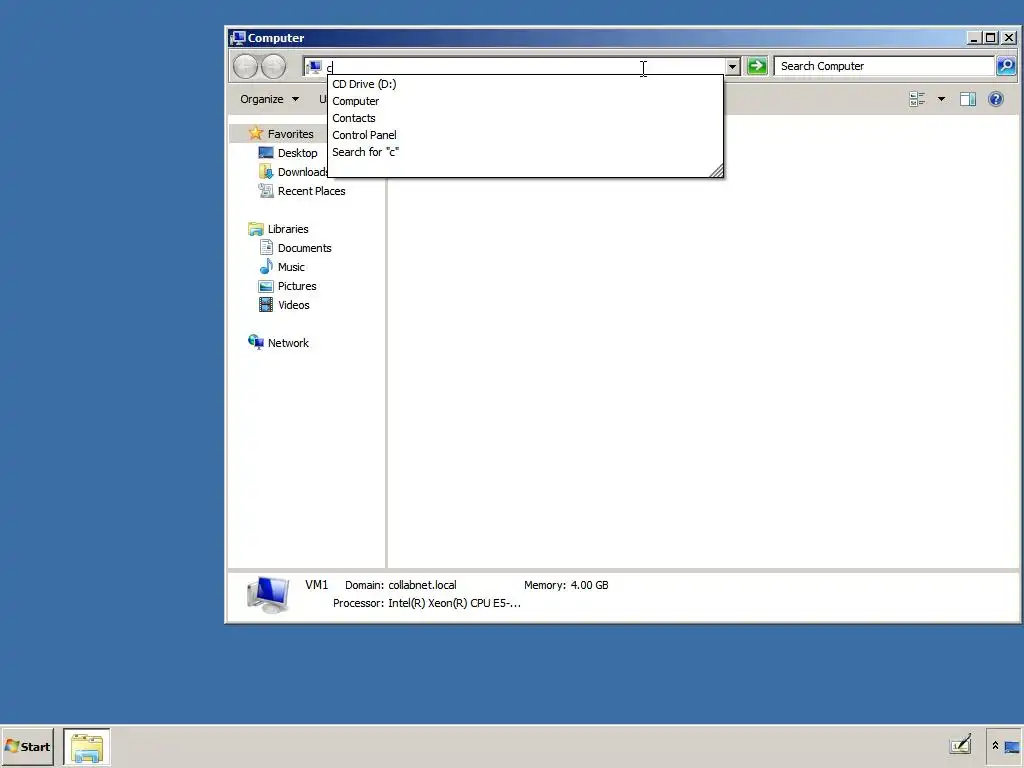
Task: Click the VM1 computer name label
Action: point(317,584)
